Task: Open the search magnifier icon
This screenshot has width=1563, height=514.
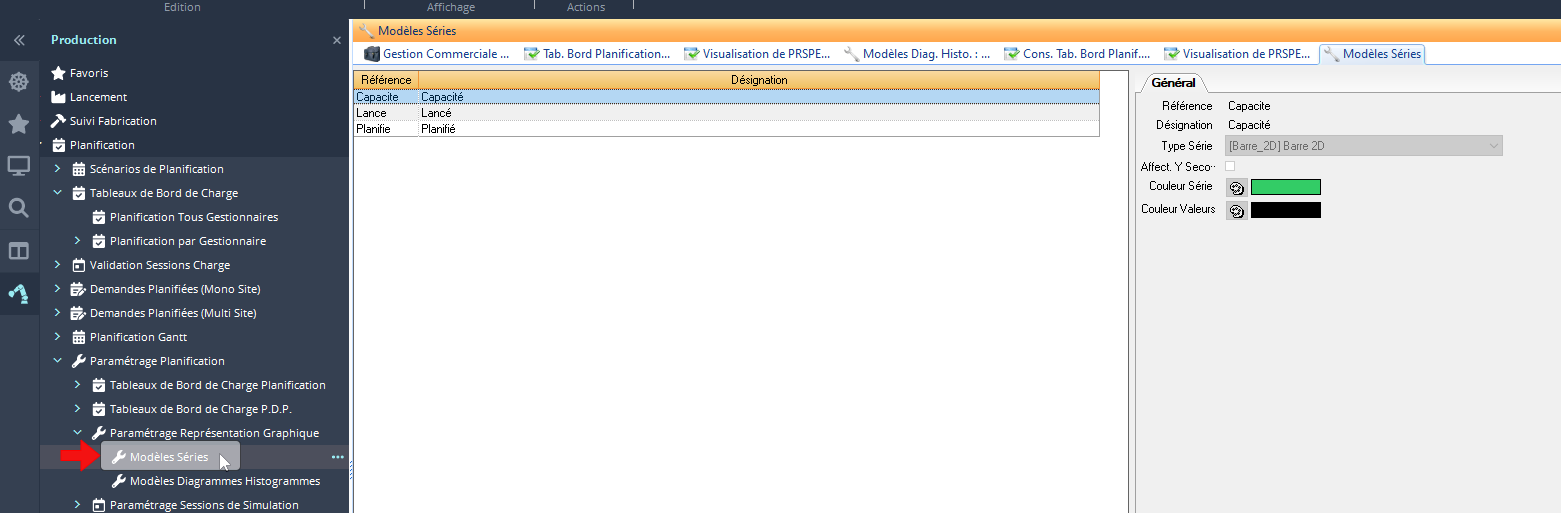Action: click(x=18, y=208)
